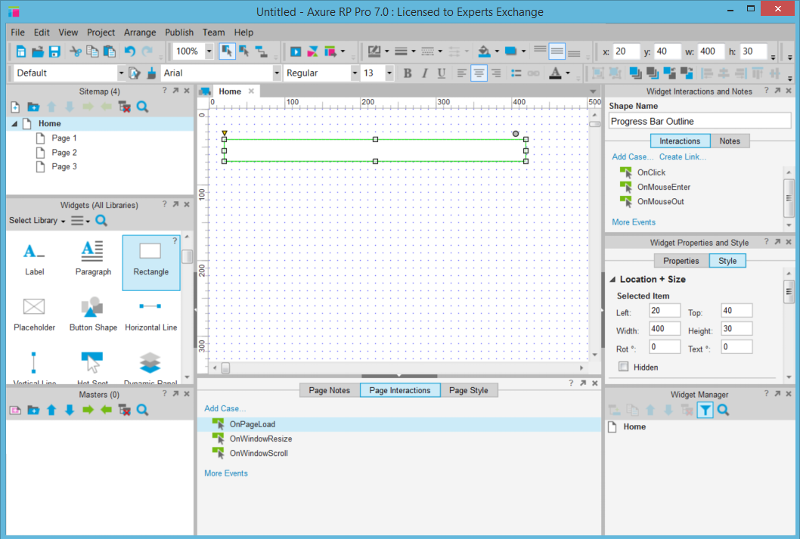800x539 pixels.
Task: Toggle center text alignment
Action: point(480,73)
